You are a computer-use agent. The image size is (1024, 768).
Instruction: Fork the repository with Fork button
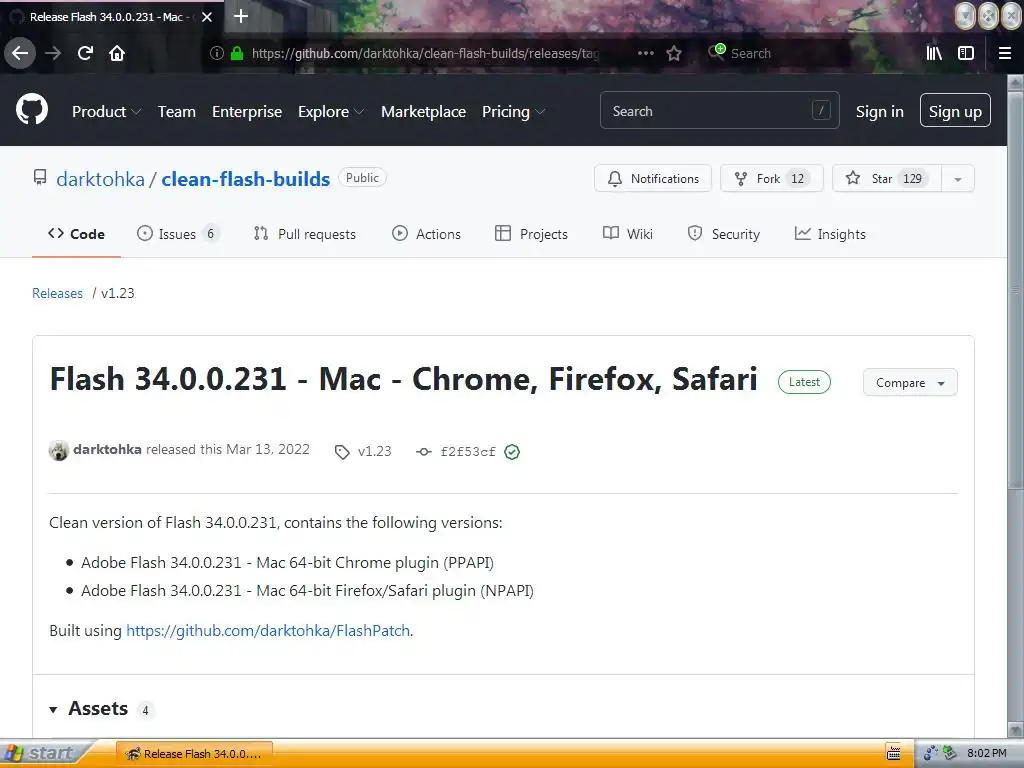click(771, 178)
